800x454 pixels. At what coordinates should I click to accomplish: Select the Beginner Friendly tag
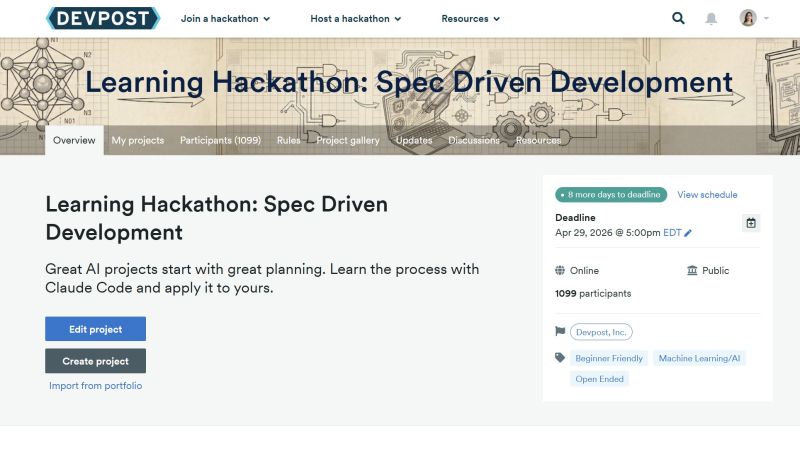point(609,359)
